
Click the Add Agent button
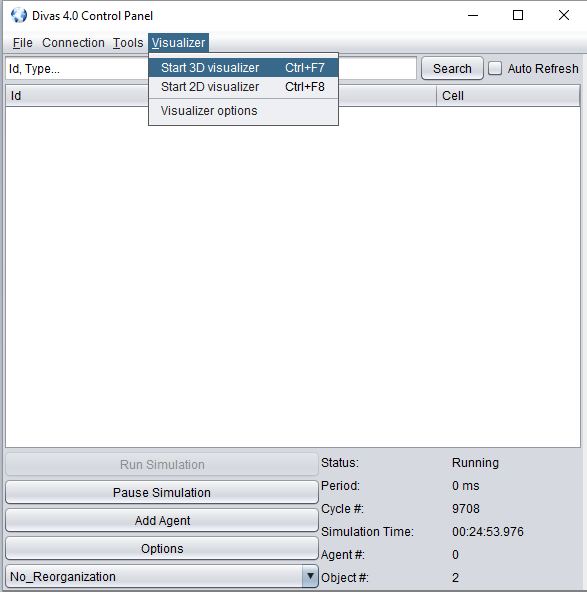162,521
